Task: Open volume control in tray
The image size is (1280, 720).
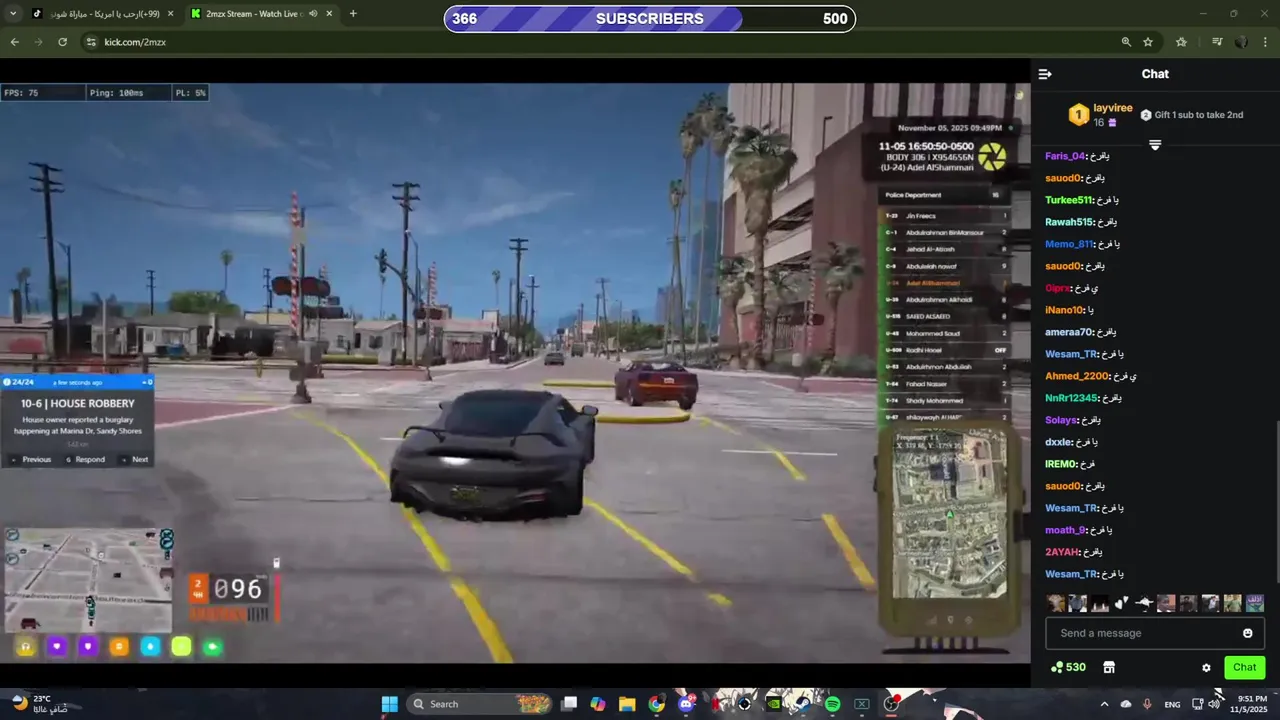Action: pyautogui.click(x=1214, y=704)
